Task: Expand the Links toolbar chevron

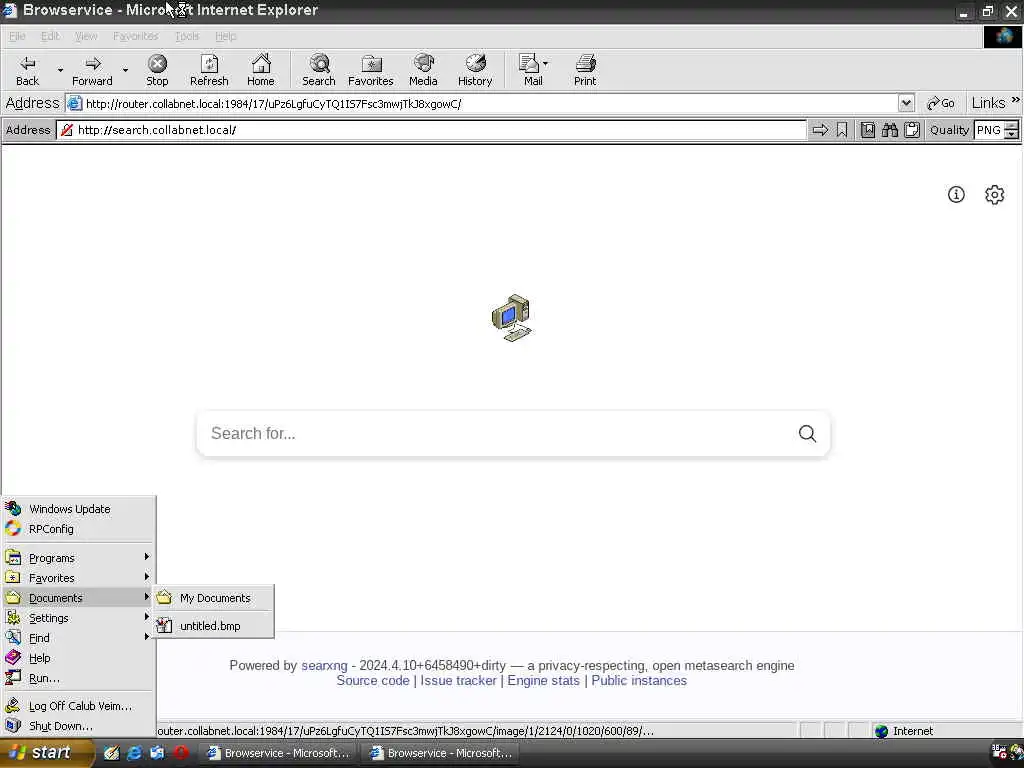Action: (x=1016, y=100)
